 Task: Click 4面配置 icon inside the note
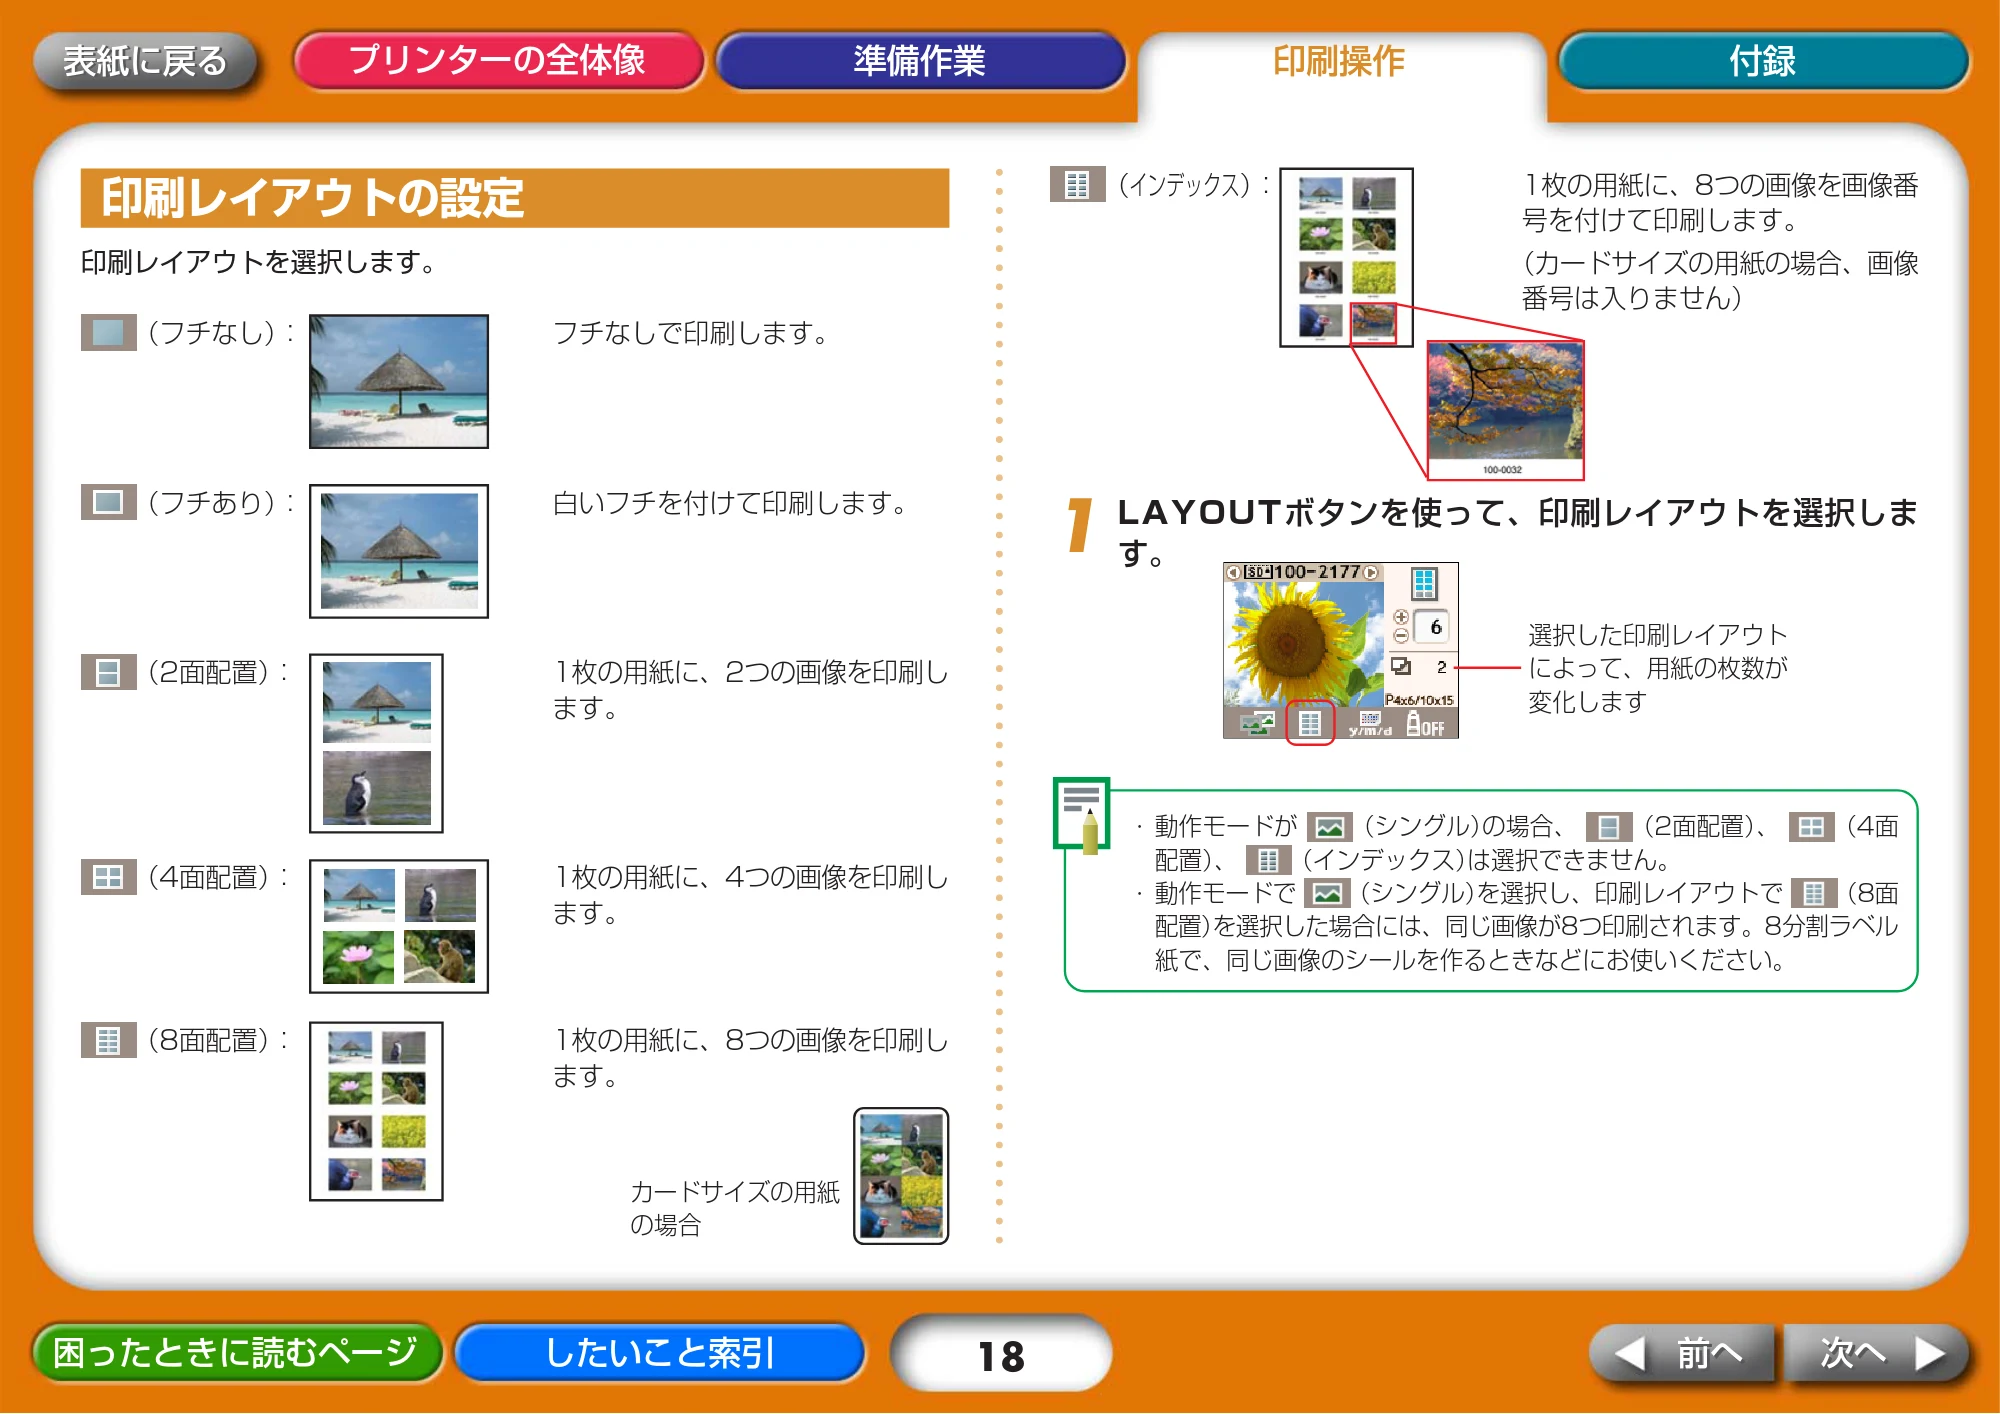point(1811,827)
